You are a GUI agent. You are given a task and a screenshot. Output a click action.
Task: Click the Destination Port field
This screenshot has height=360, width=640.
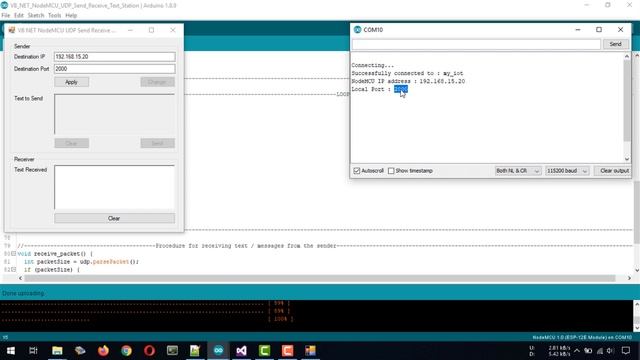click(115, 69)
